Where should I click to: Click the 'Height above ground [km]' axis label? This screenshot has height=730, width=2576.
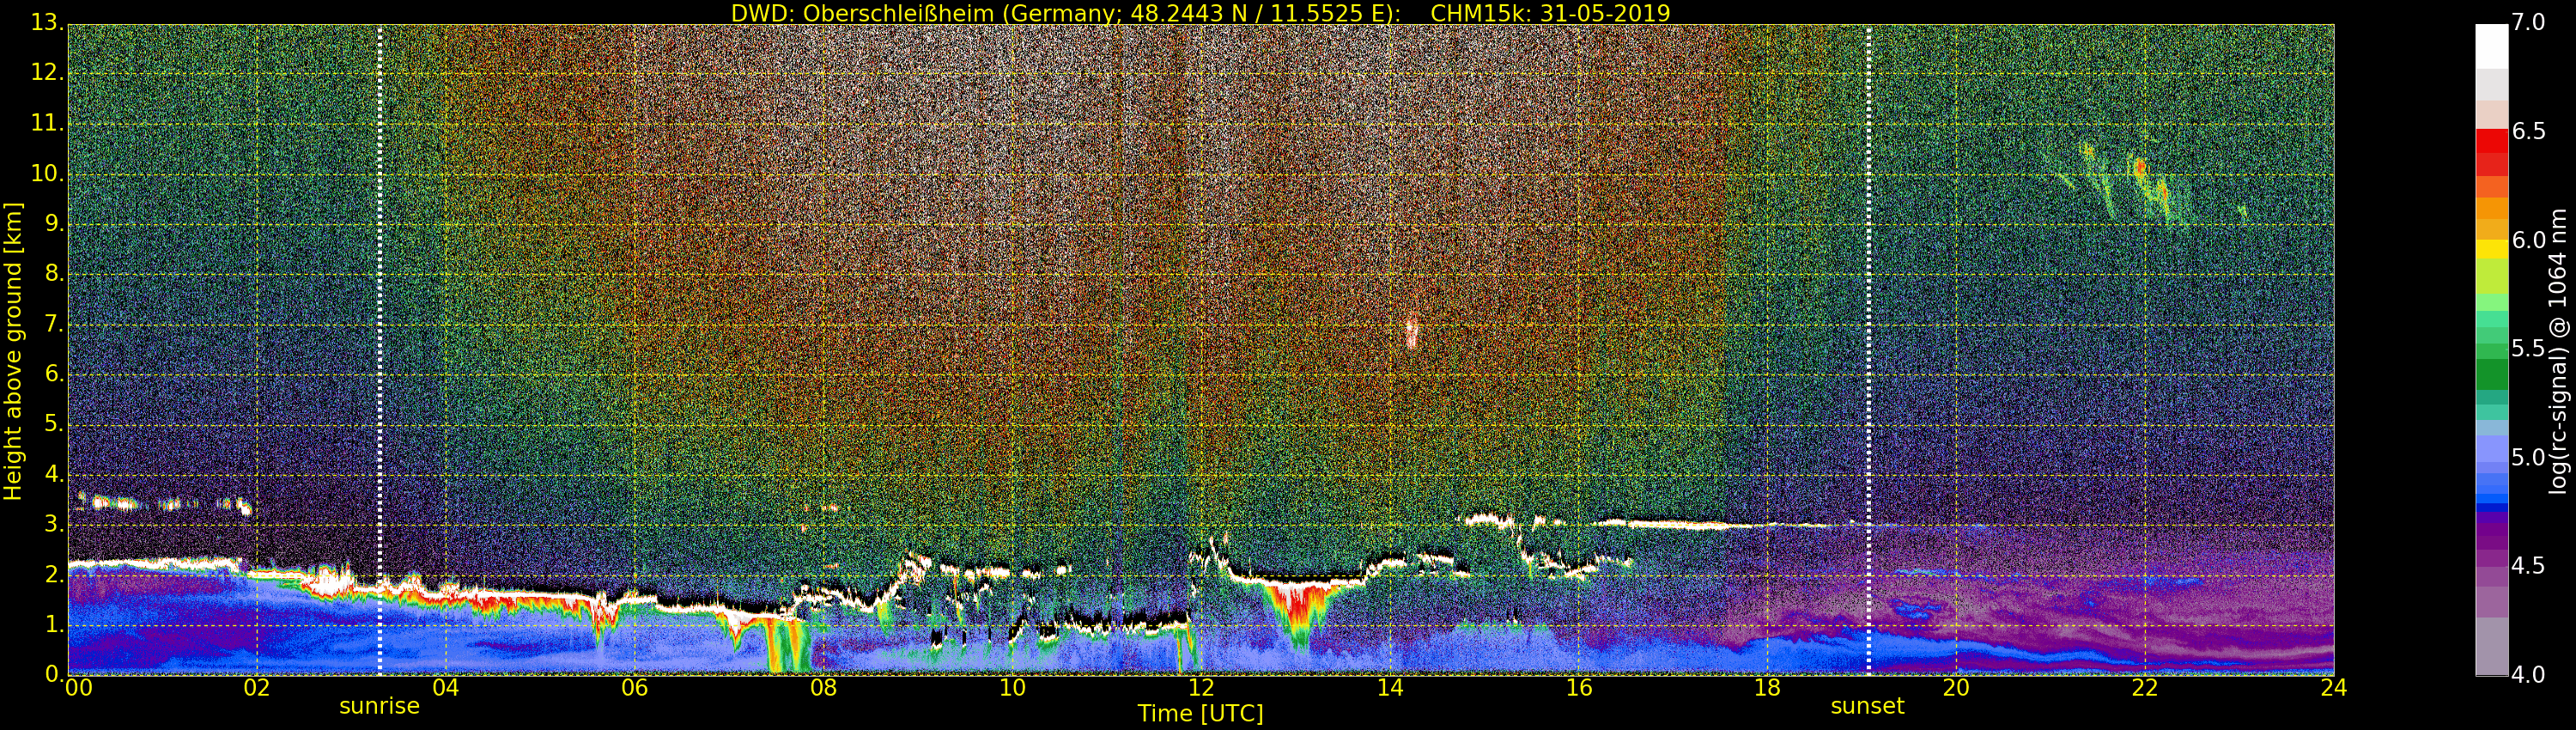coord(13,351)
